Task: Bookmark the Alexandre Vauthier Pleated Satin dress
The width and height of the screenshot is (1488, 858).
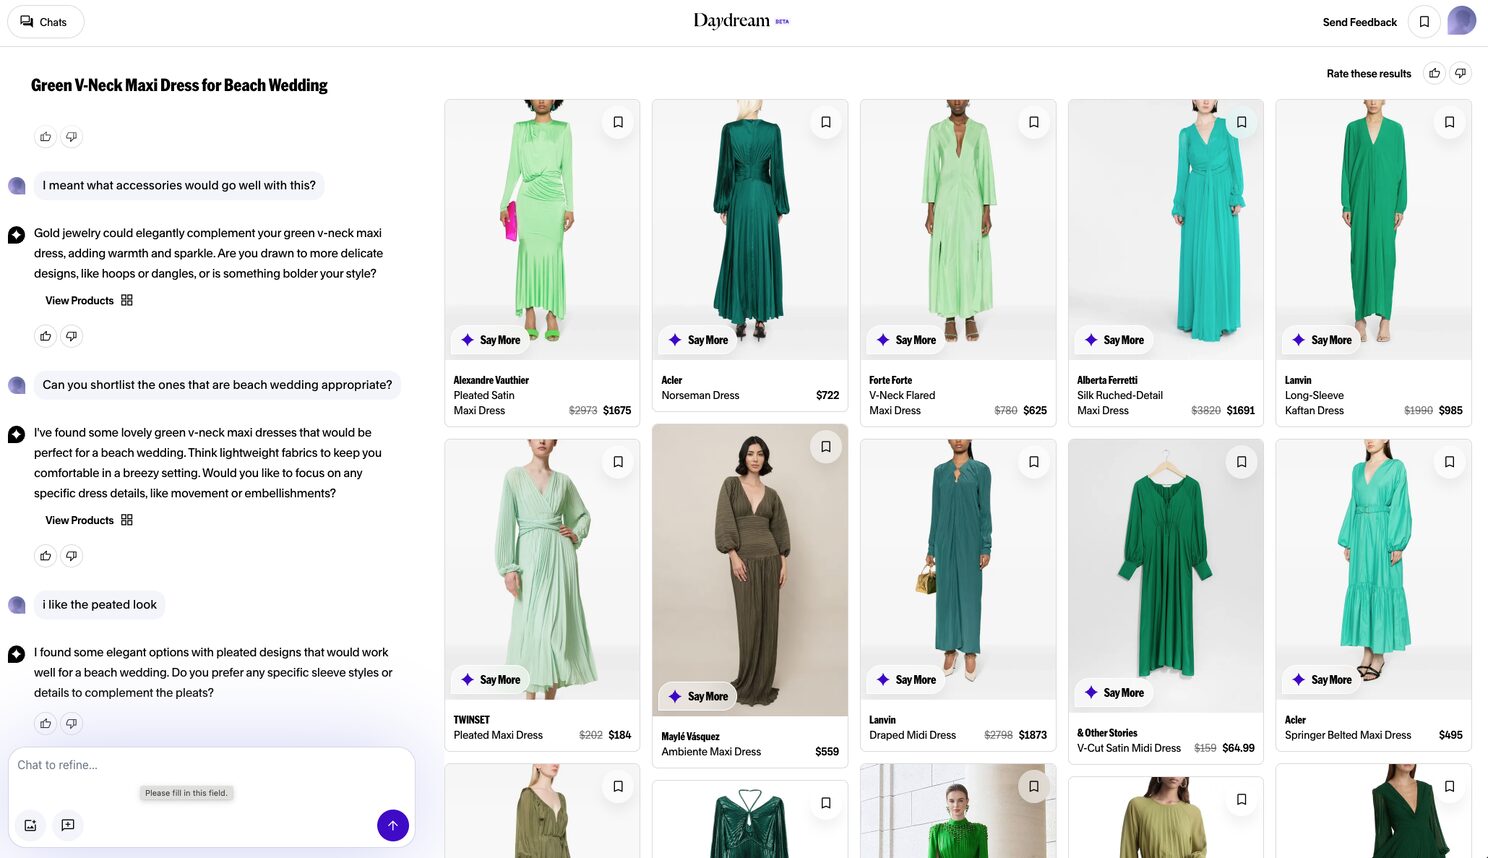Action: click(618, 122)
